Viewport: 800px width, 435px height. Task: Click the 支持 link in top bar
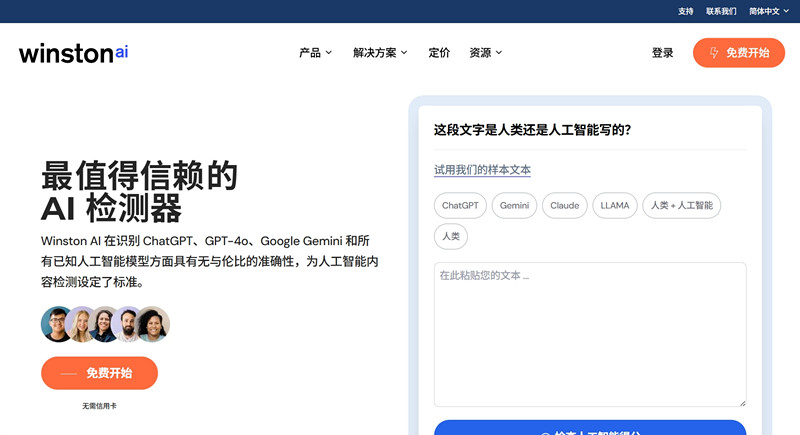tap(685, 11)
